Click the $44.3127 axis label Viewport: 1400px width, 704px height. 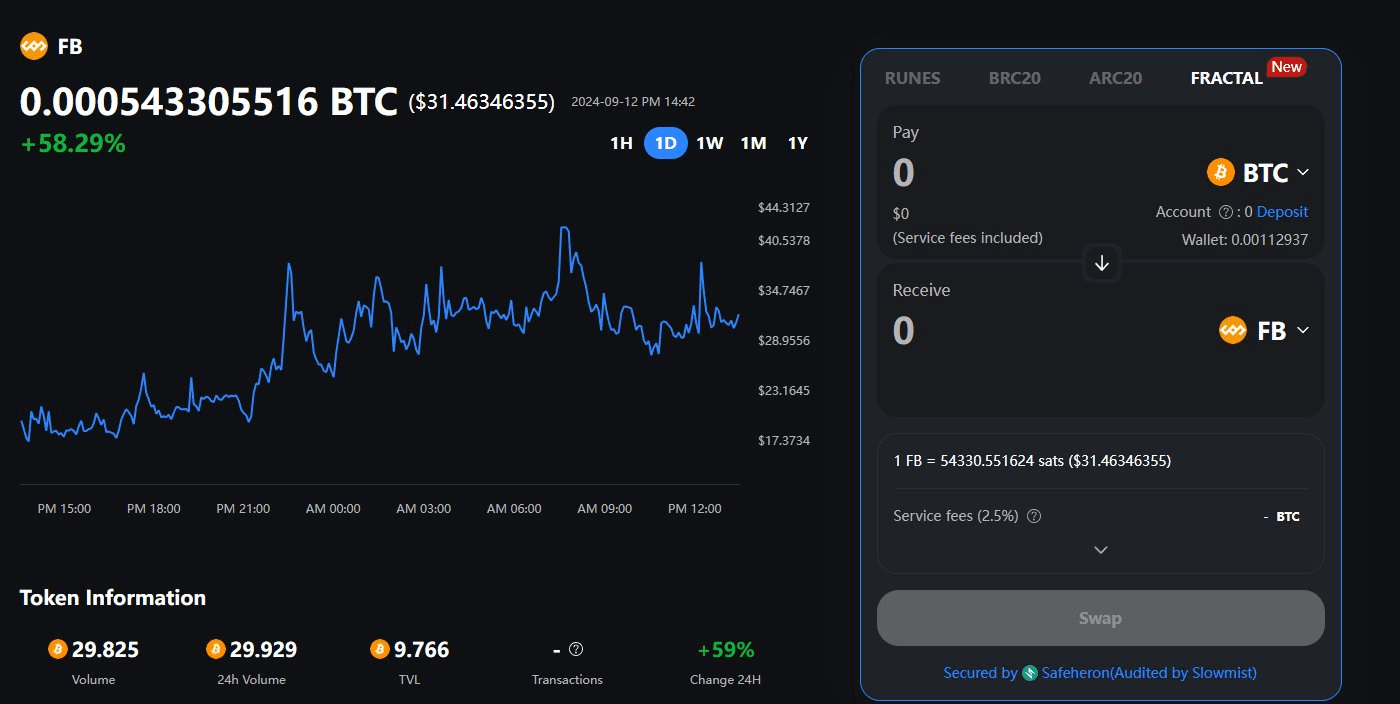click(x=784, y=208)
